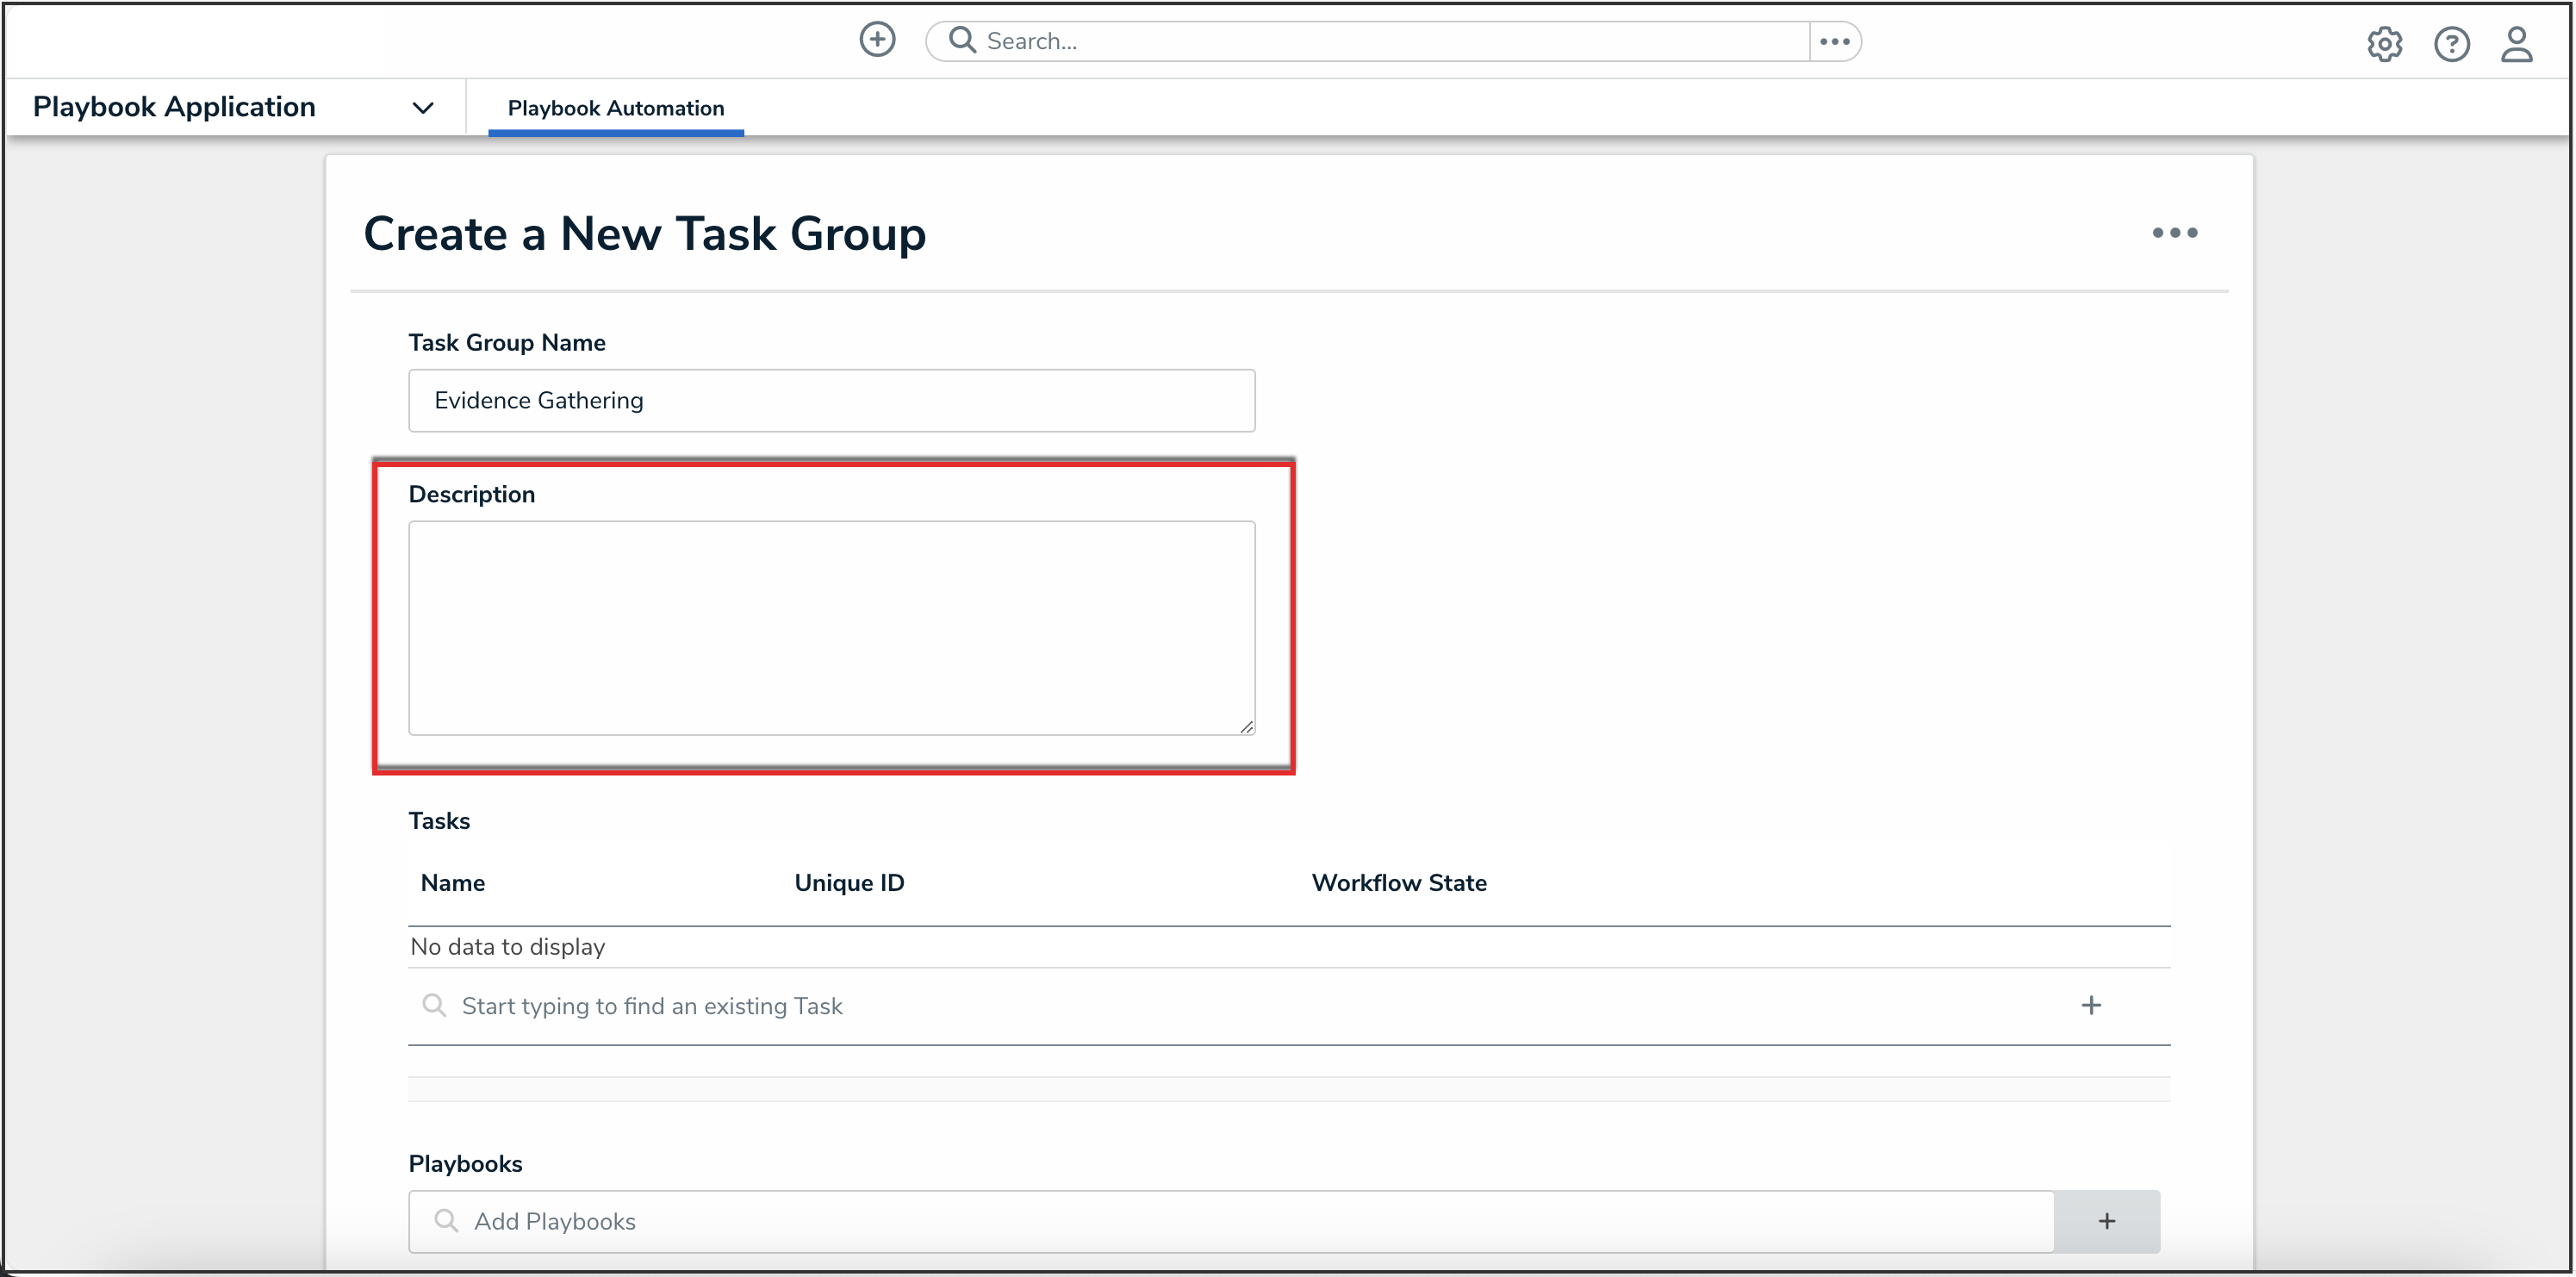Expand the Playbook Application dropdown chevron

click(x=423, y=108)
